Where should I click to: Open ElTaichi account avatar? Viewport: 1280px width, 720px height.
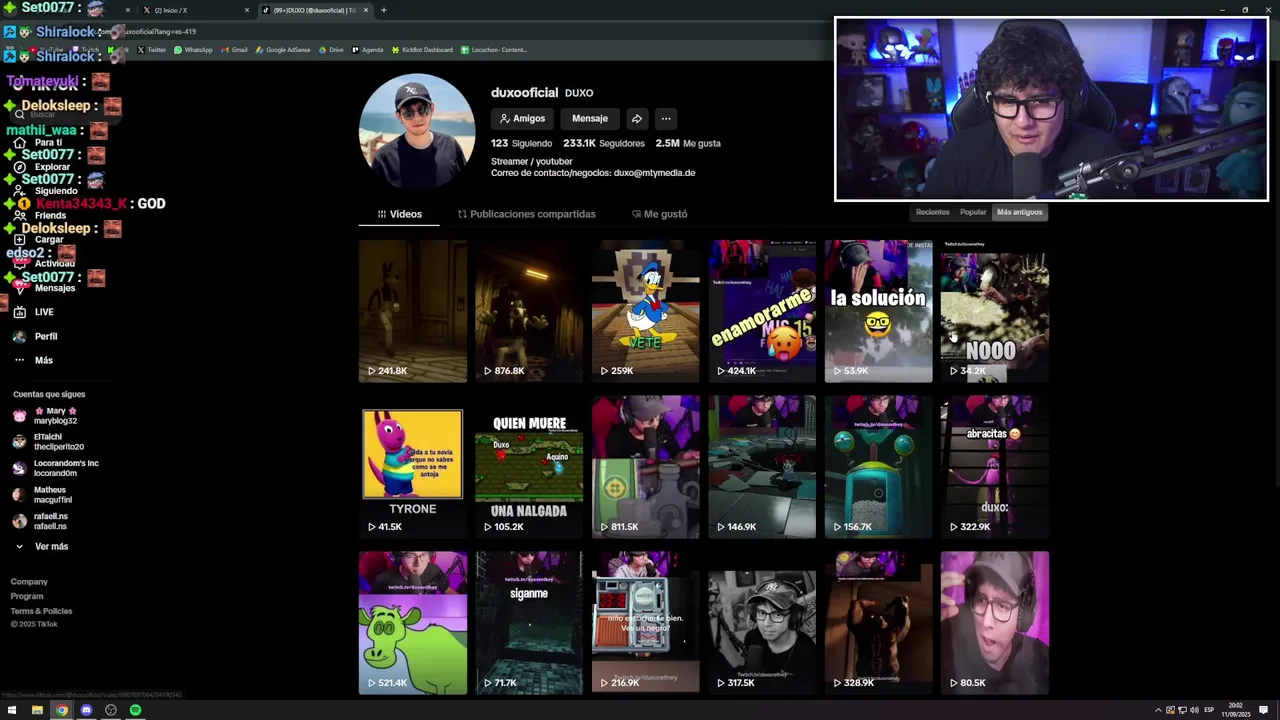pyautogui.click(x=20, y=442)
